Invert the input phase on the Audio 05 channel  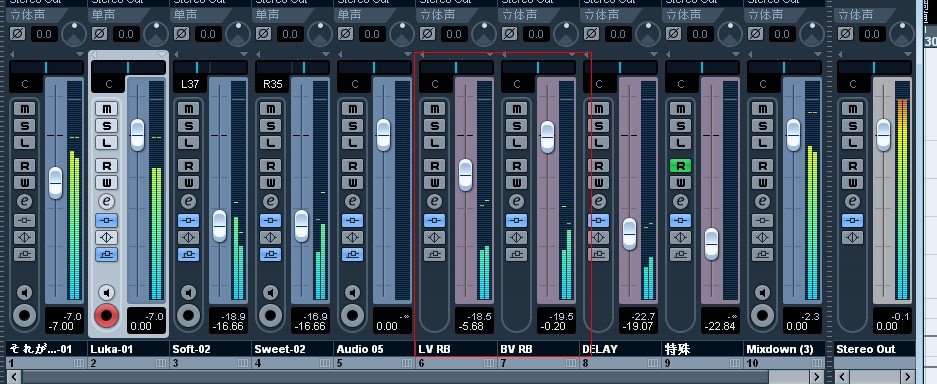click(345, 34)
